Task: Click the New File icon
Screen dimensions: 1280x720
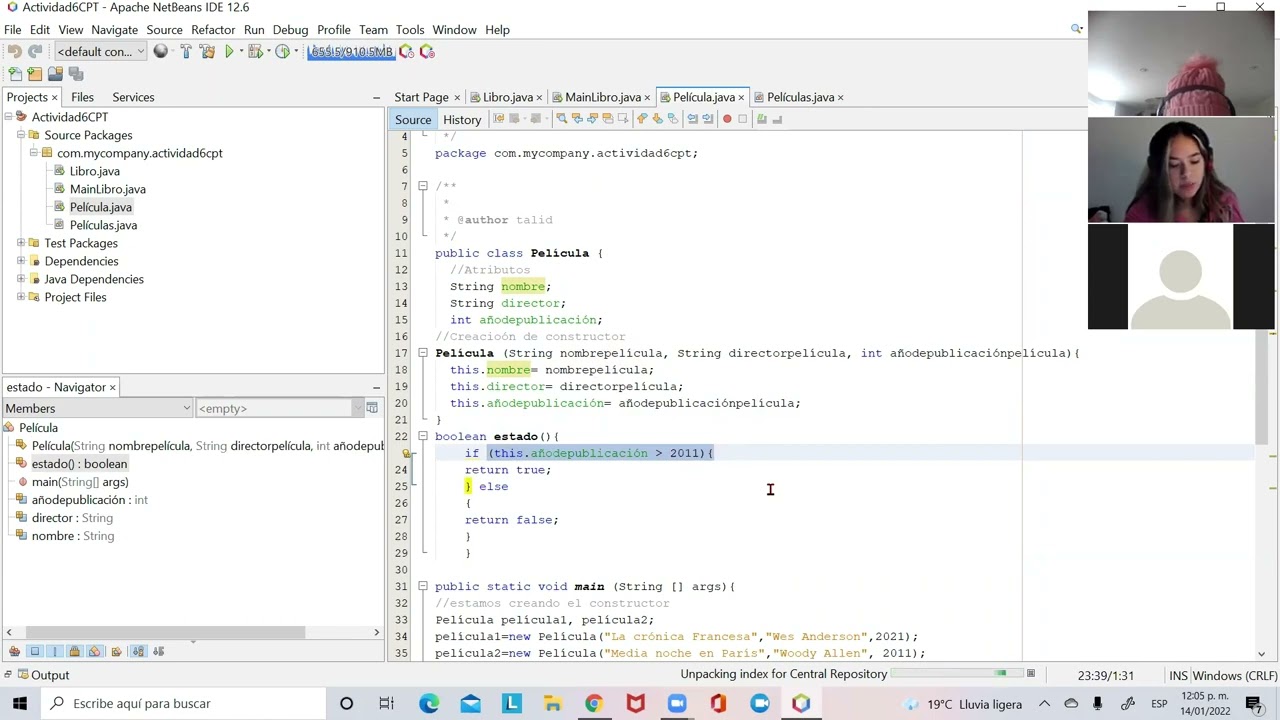Action: click(x=15, y=74)
